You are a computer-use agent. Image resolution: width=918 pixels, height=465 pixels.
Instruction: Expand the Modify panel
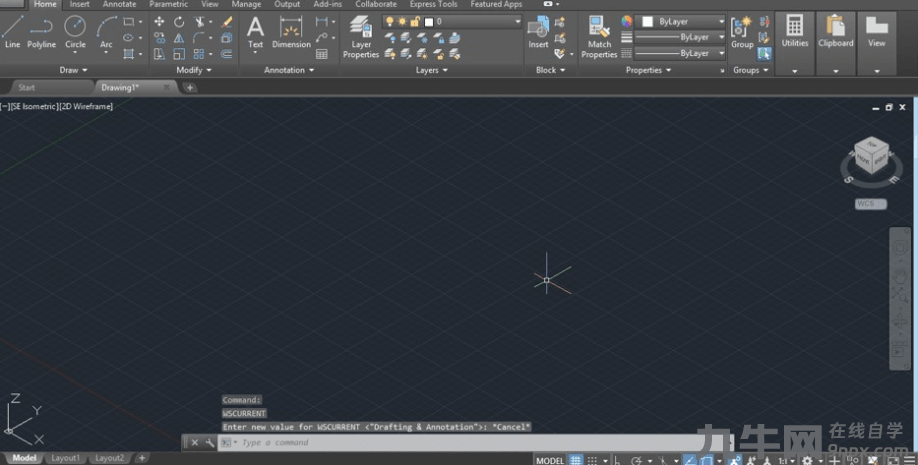(194, 70)
